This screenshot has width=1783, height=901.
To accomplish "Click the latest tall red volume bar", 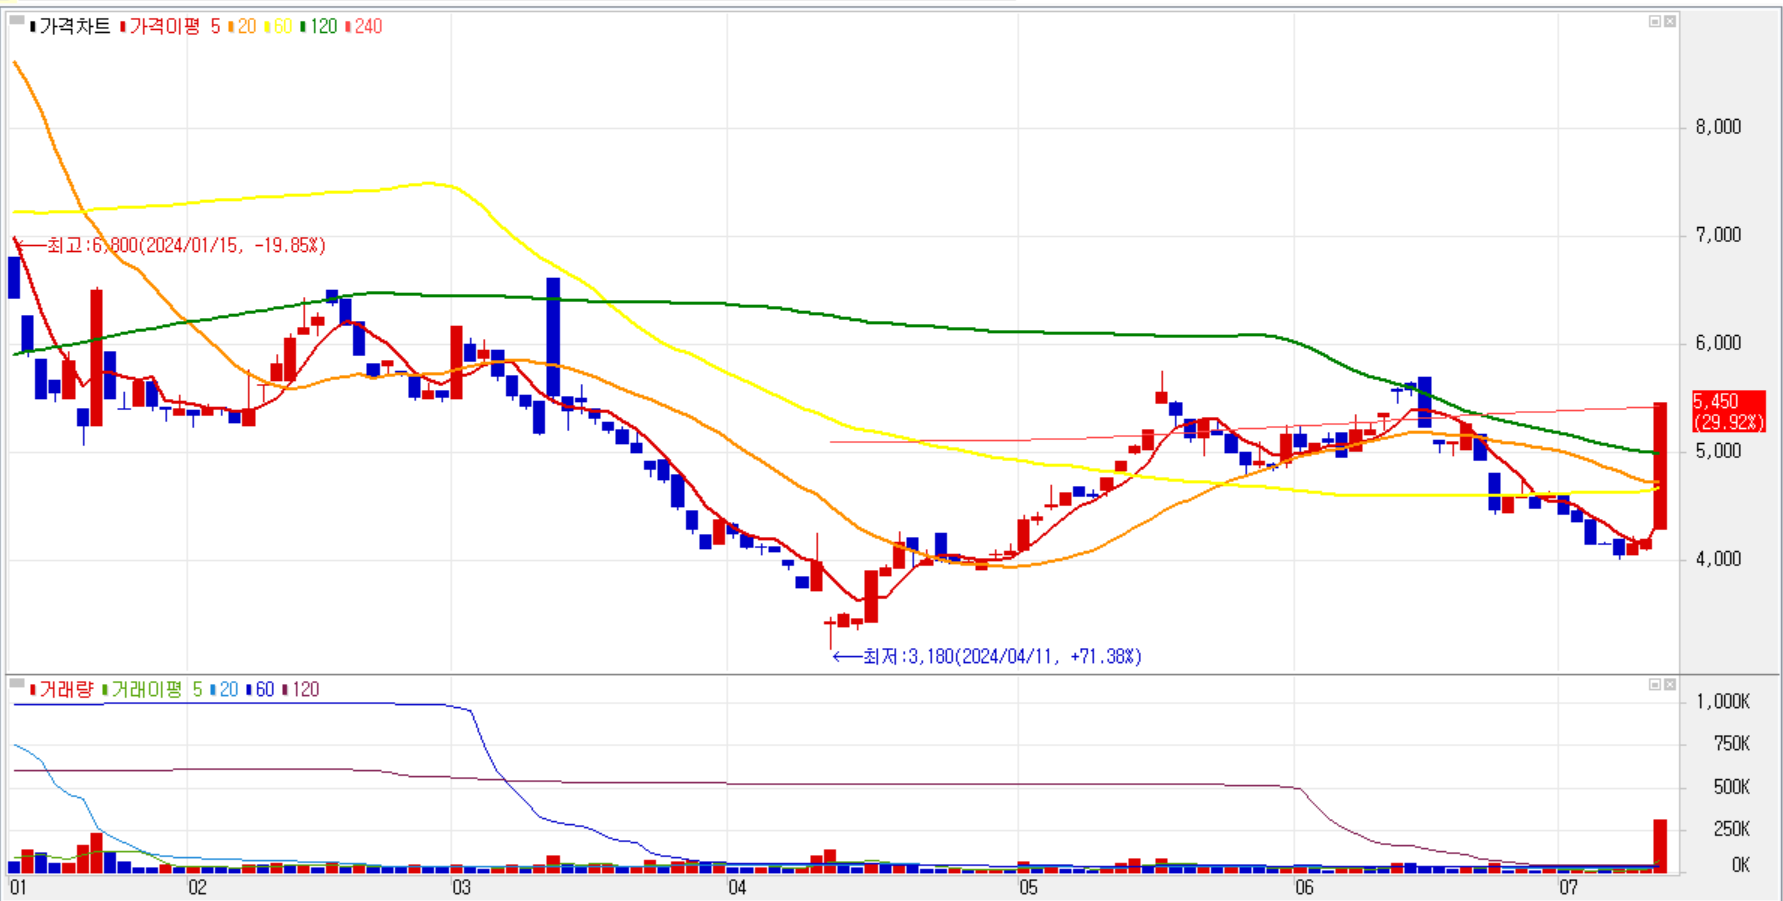I will [x=1660, y=846].
